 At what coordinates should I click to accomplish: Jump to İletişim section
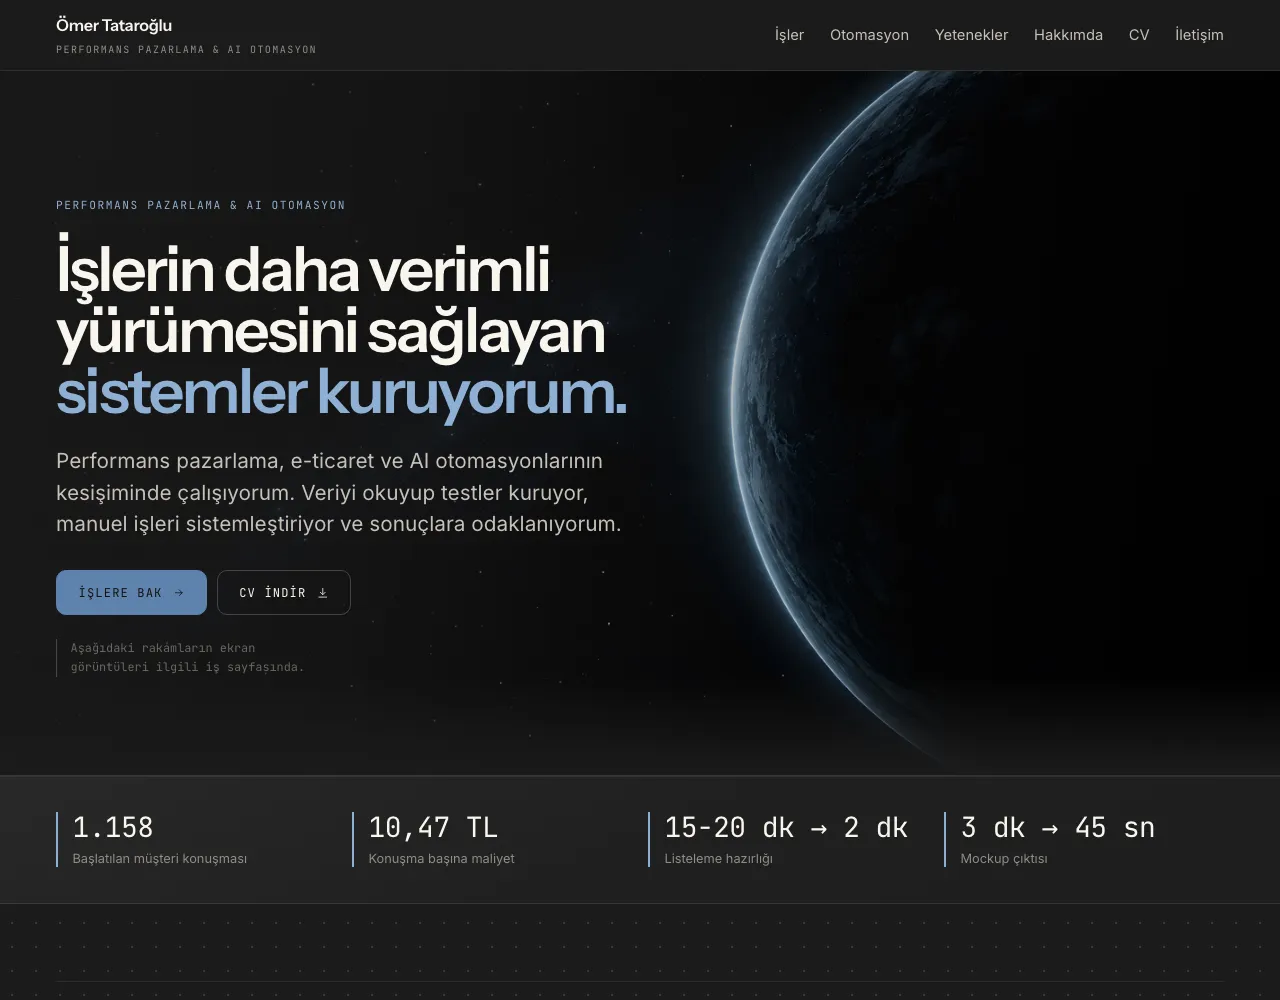[1199, 35]
